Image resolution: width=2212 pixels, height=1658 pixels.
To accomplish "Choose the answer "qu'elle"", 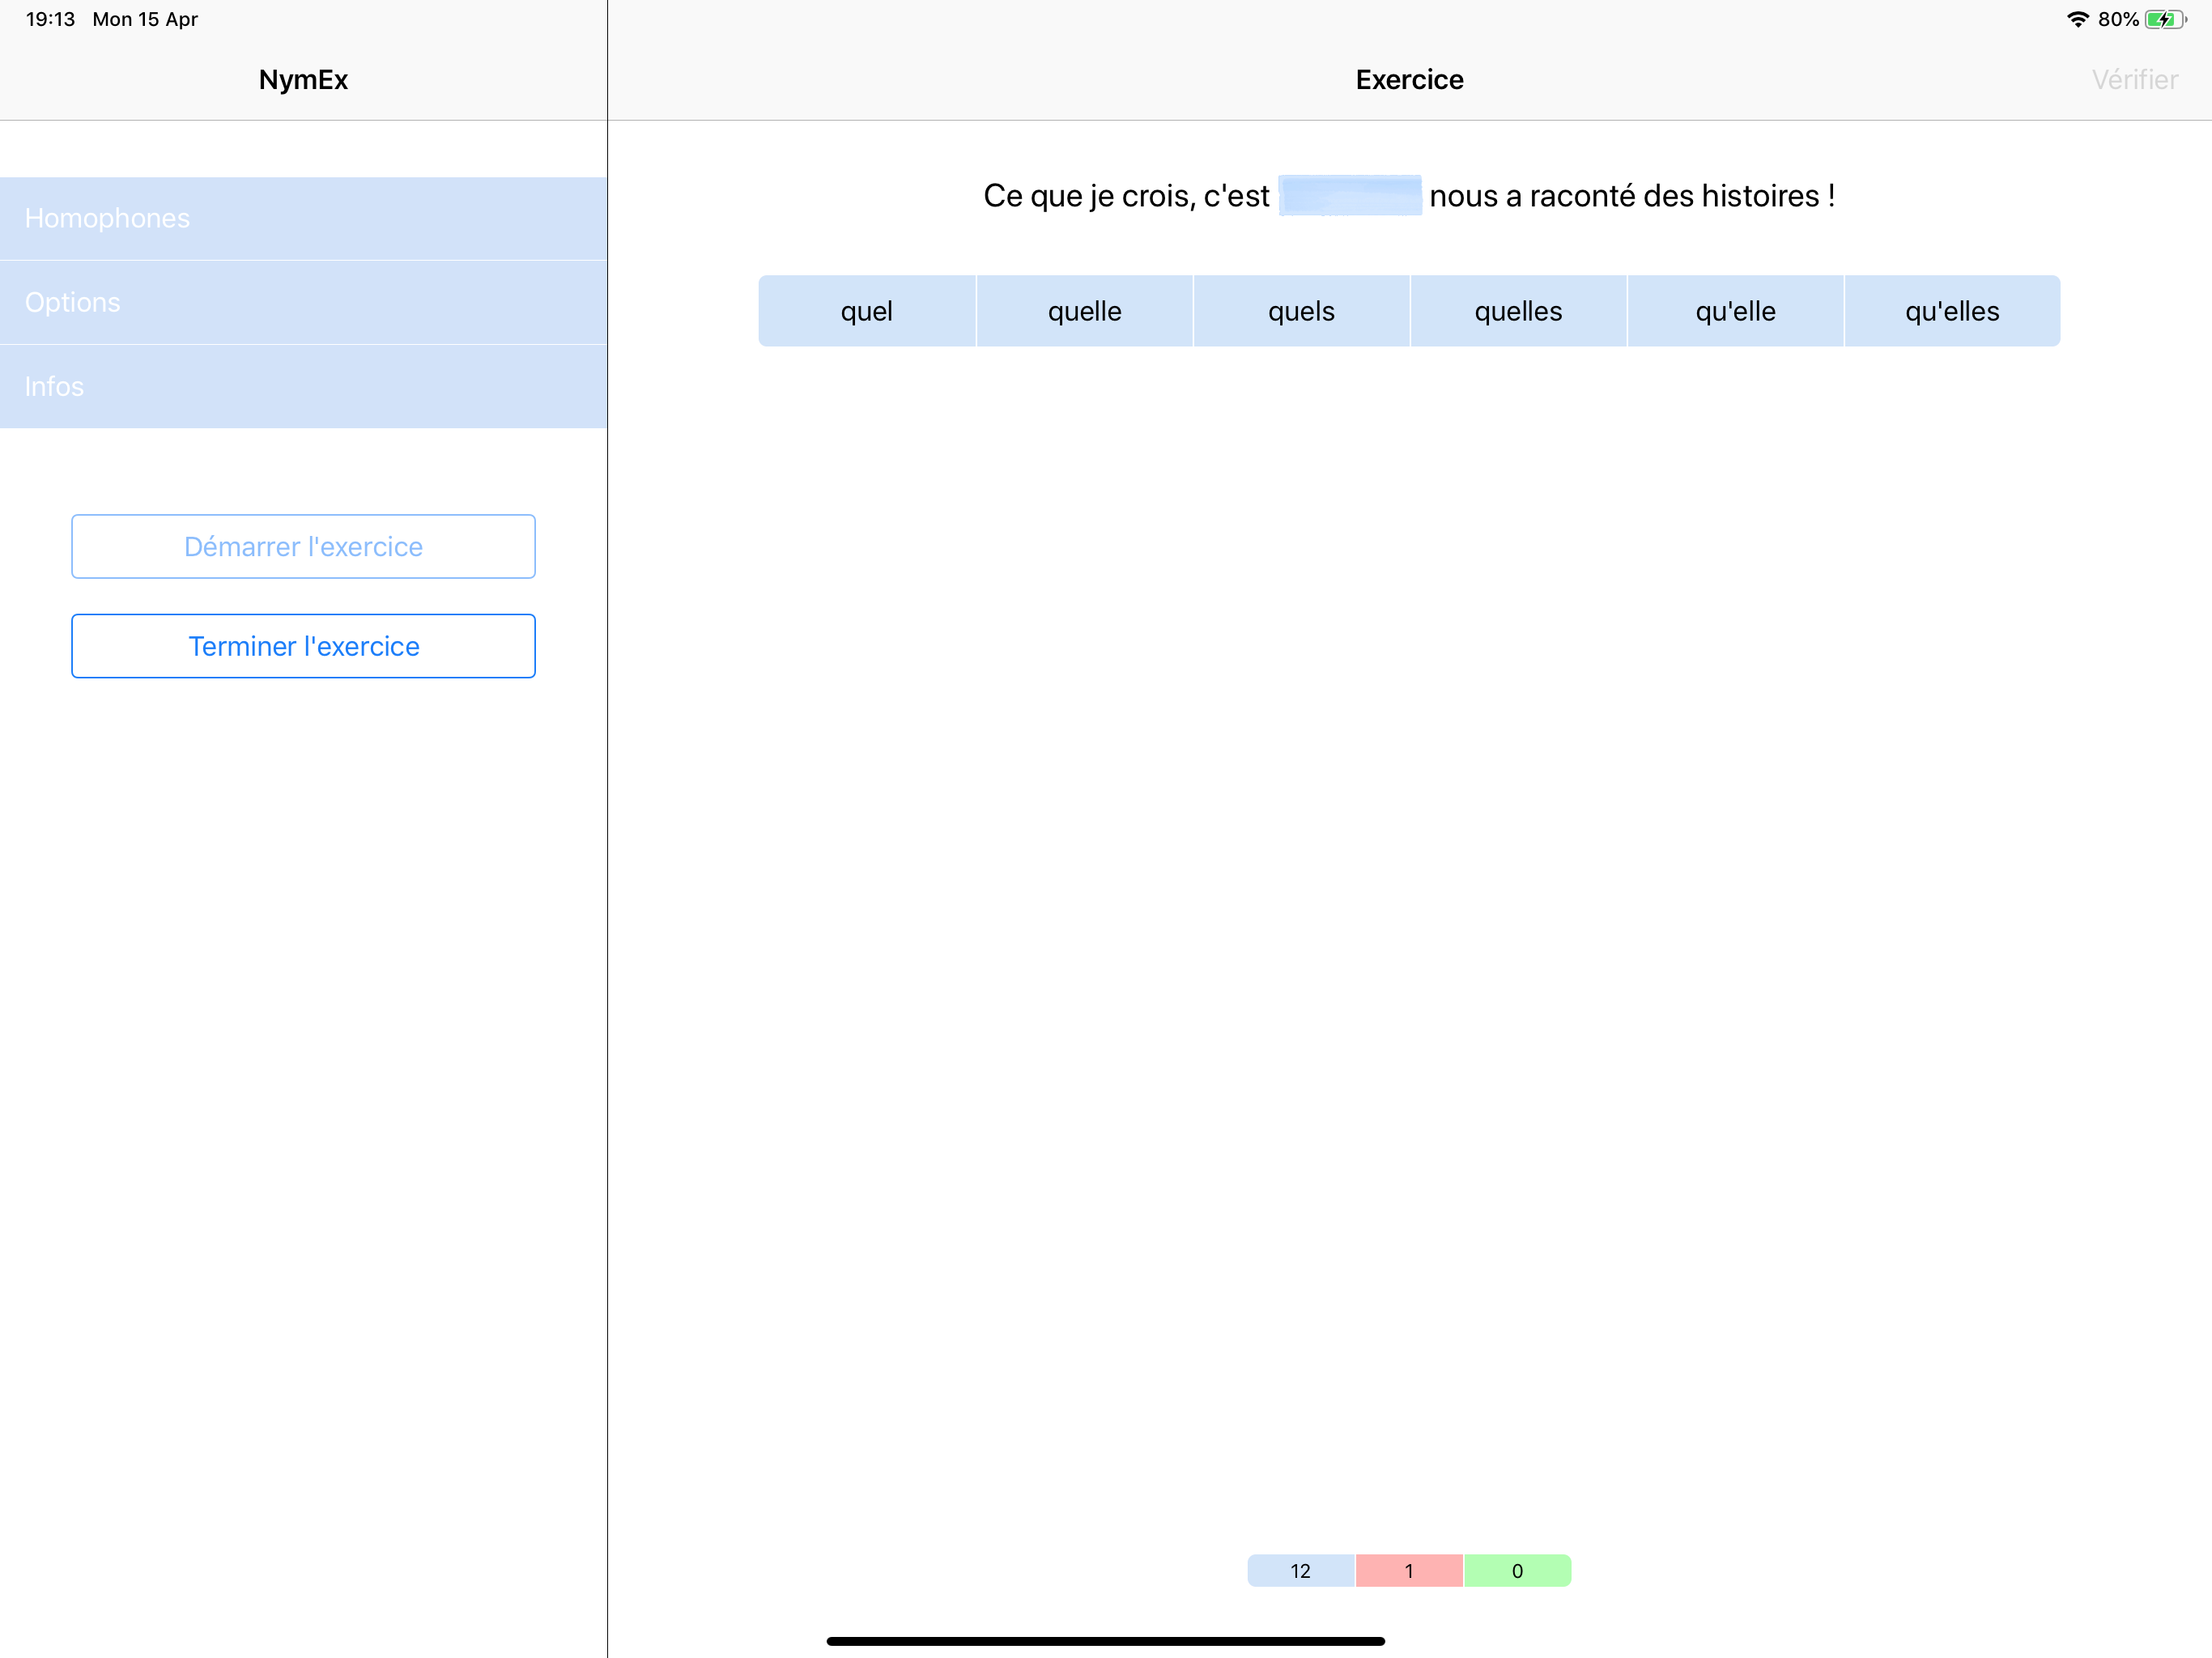I will (1735, 311).
